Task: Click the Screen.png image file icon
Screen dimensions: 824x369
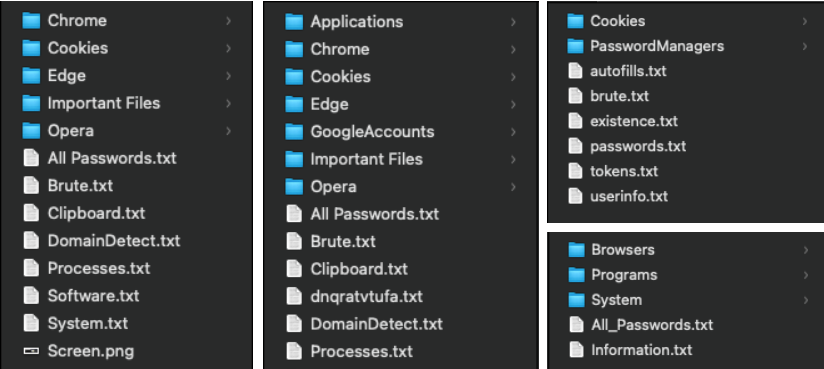Action: click(32, 351)
